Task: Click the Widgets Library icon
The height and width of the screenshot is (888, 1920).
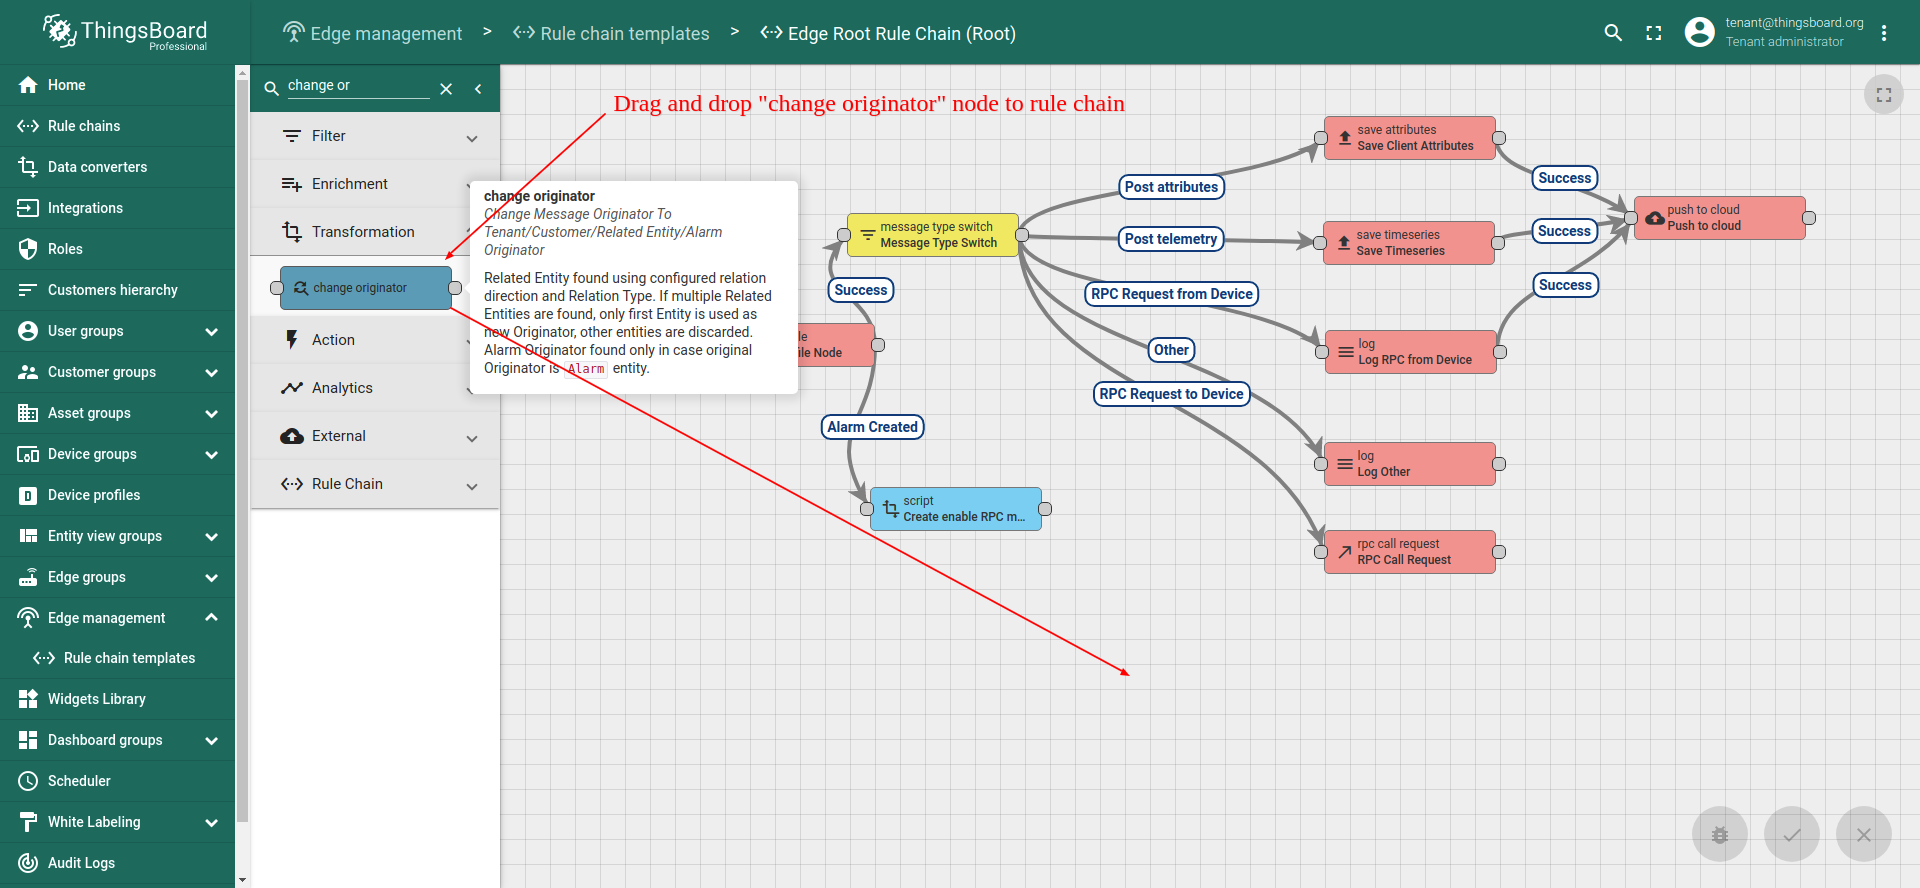Action: pos(28,699)
